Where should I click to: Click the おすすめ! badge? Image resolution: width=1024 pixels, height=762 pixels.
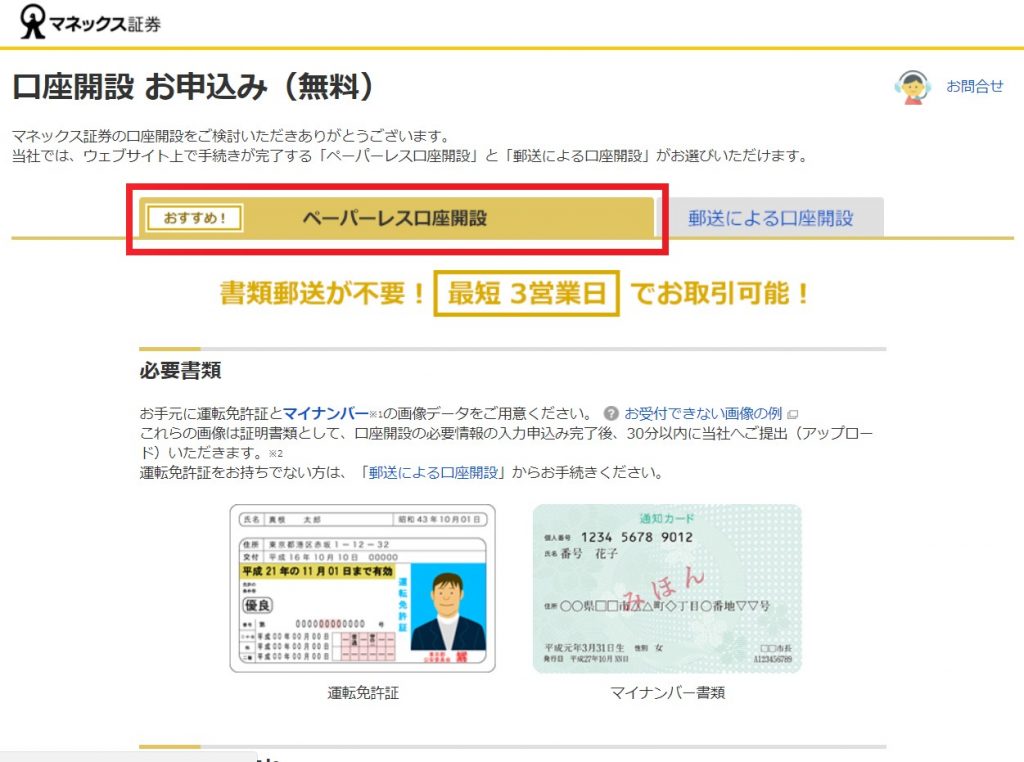point(195,218)
